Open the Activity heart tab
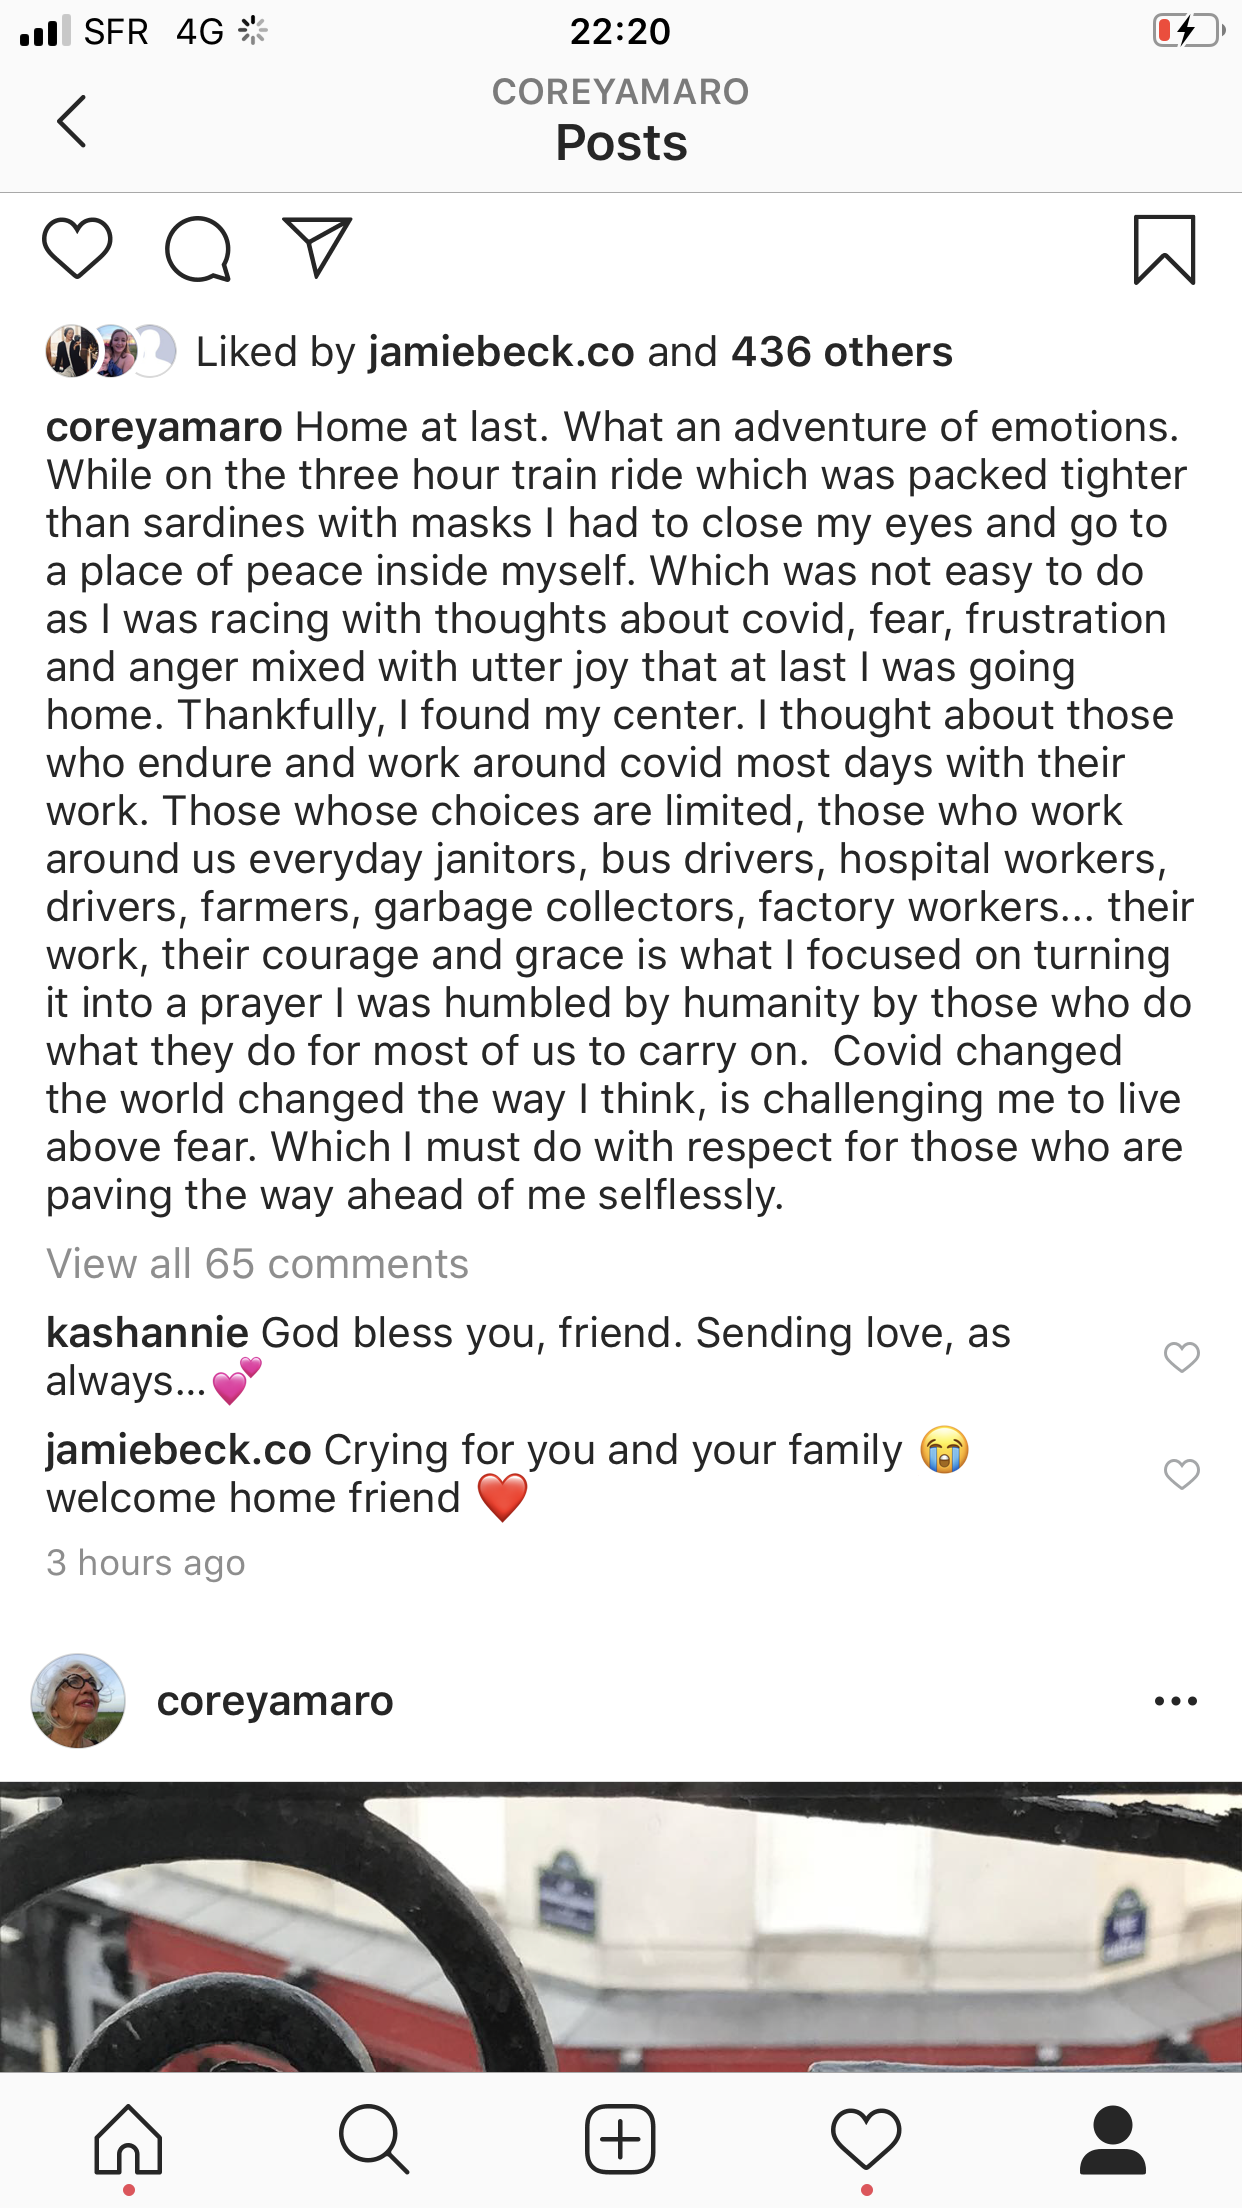Image resolution: width=1242 pixels, height=2208 pixels. [x=866, y=2140]
